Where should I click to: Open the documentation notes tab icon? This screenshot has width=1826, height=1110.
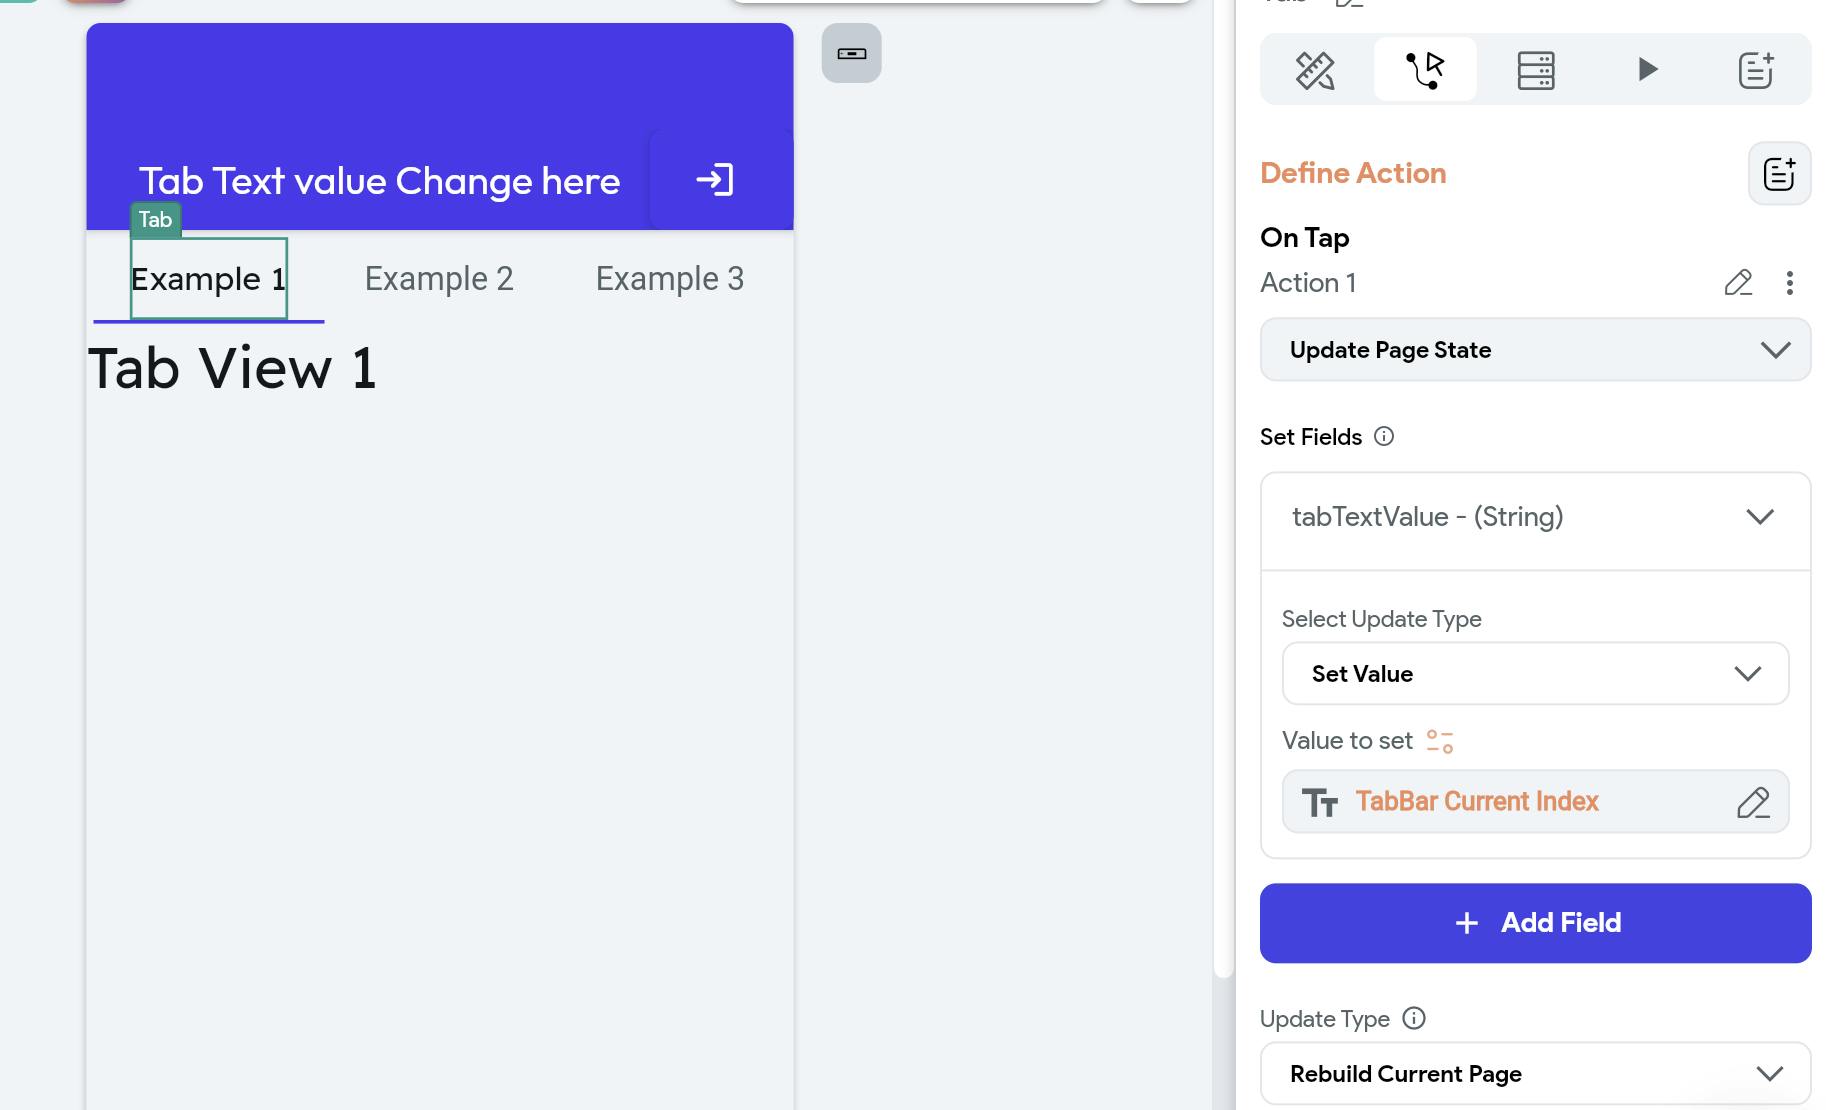tap(1756, 70)
